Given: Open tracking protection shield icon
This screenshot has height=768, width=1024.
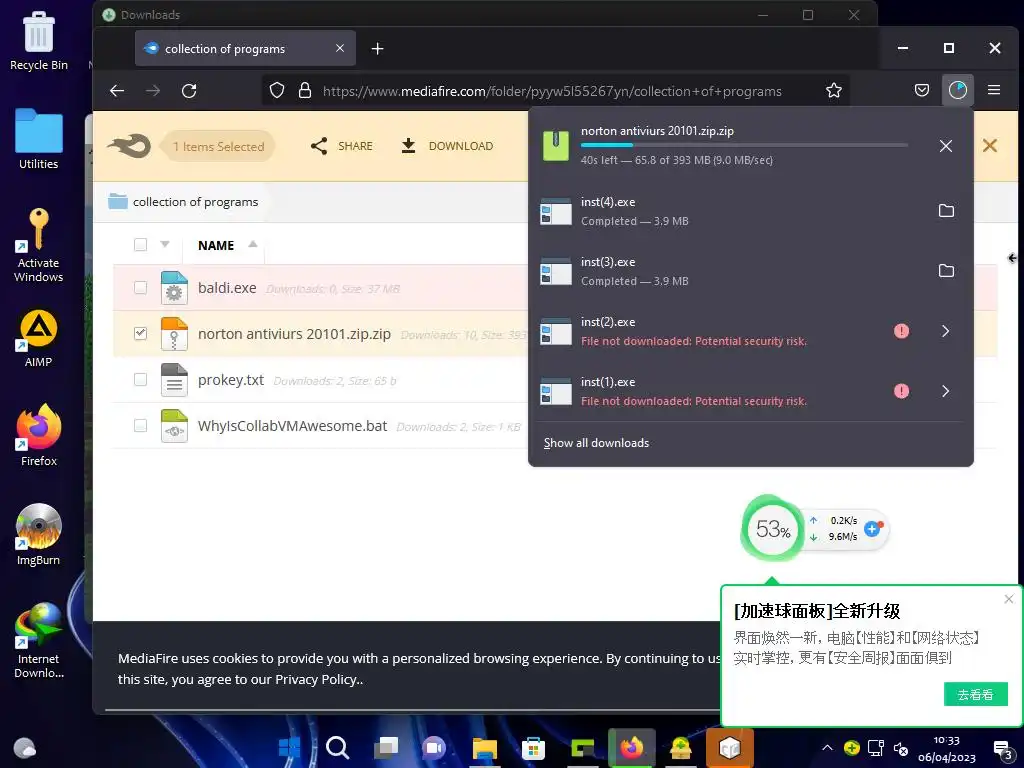Looking at the screenshot, I should point(277,91).
